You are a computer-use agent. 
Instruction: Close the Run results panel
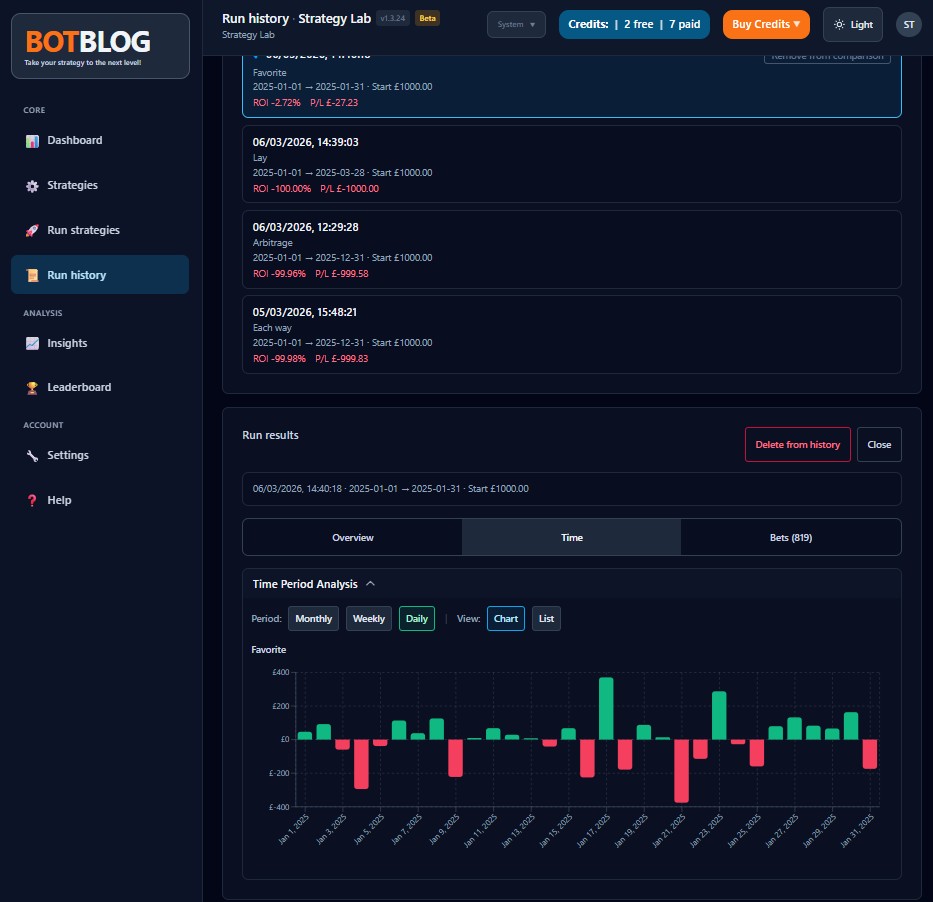click(x=879, y=444)
